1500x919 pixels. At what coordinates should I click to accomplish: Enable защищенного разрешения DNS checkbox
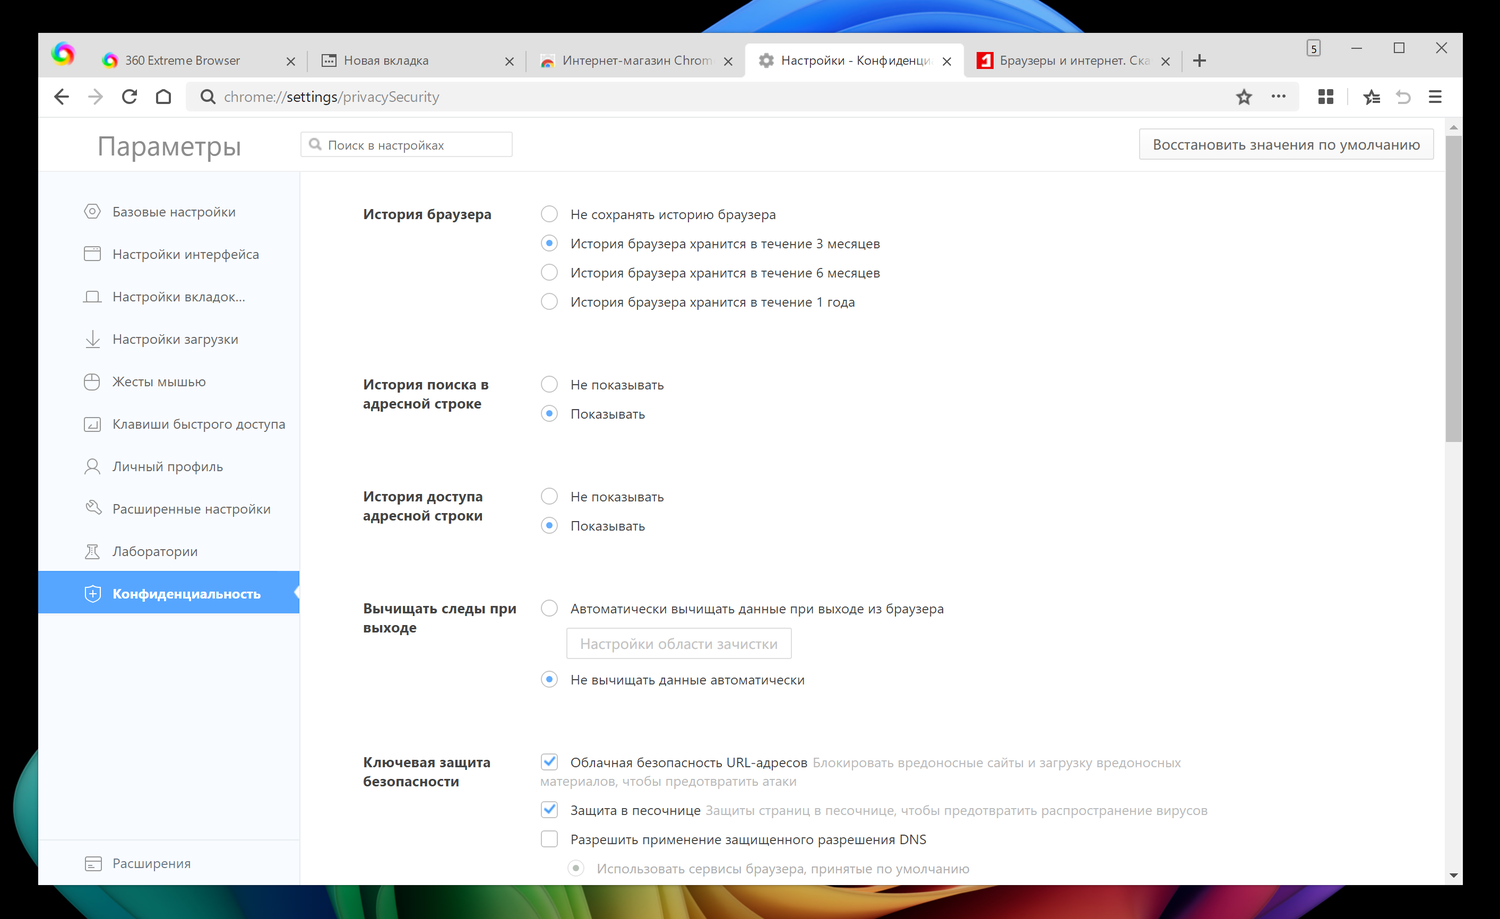pyautogui.click(x=549, y=839)
